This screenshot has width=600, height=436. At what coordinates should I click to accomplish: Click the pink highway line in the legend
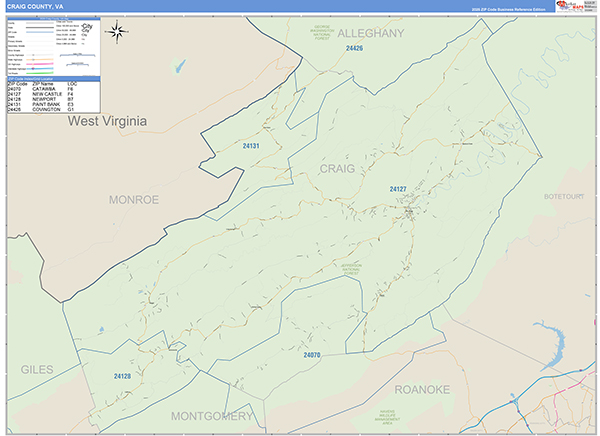pos(40,64)
